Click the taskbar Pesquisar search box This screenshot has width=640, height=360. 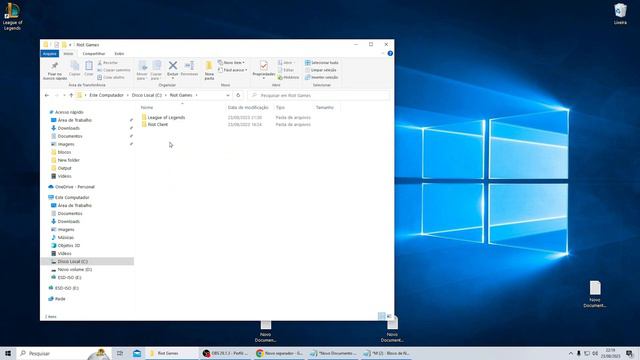click(x=64, y=353)
